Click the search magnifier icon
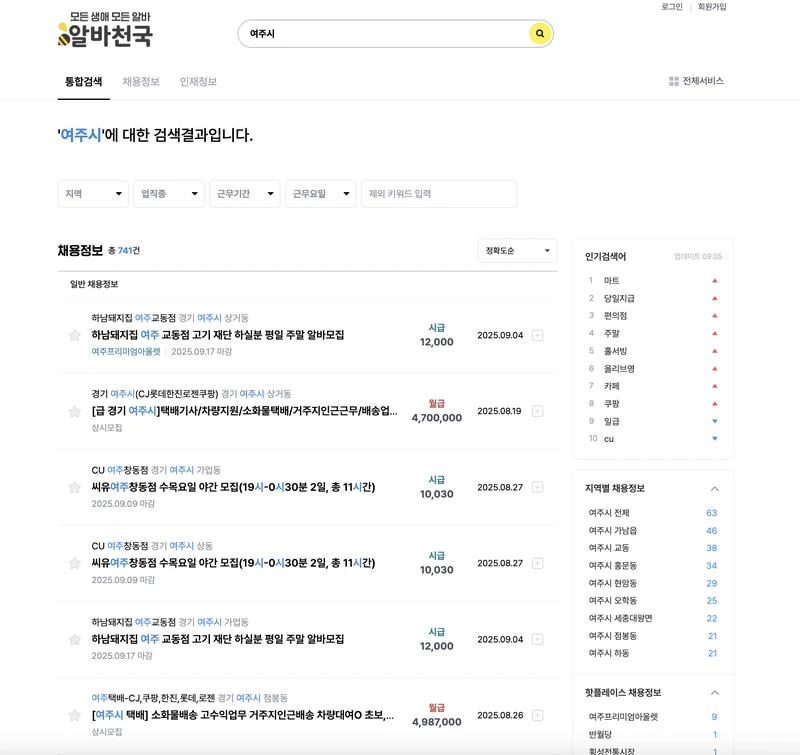The width and height of the screenshot is (800, 755). (539, 33)
